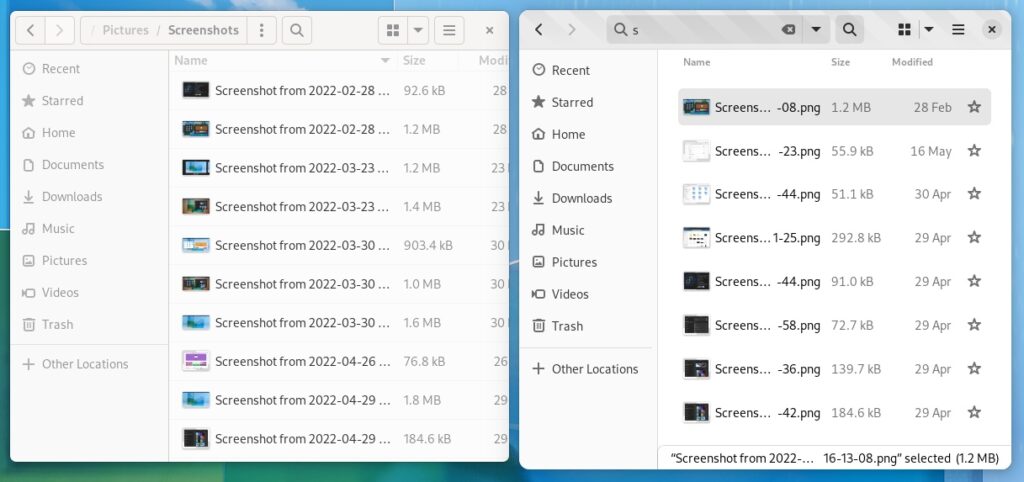
Task: Star the 55.9 kB file from 16 May
Action: point(974,151)
